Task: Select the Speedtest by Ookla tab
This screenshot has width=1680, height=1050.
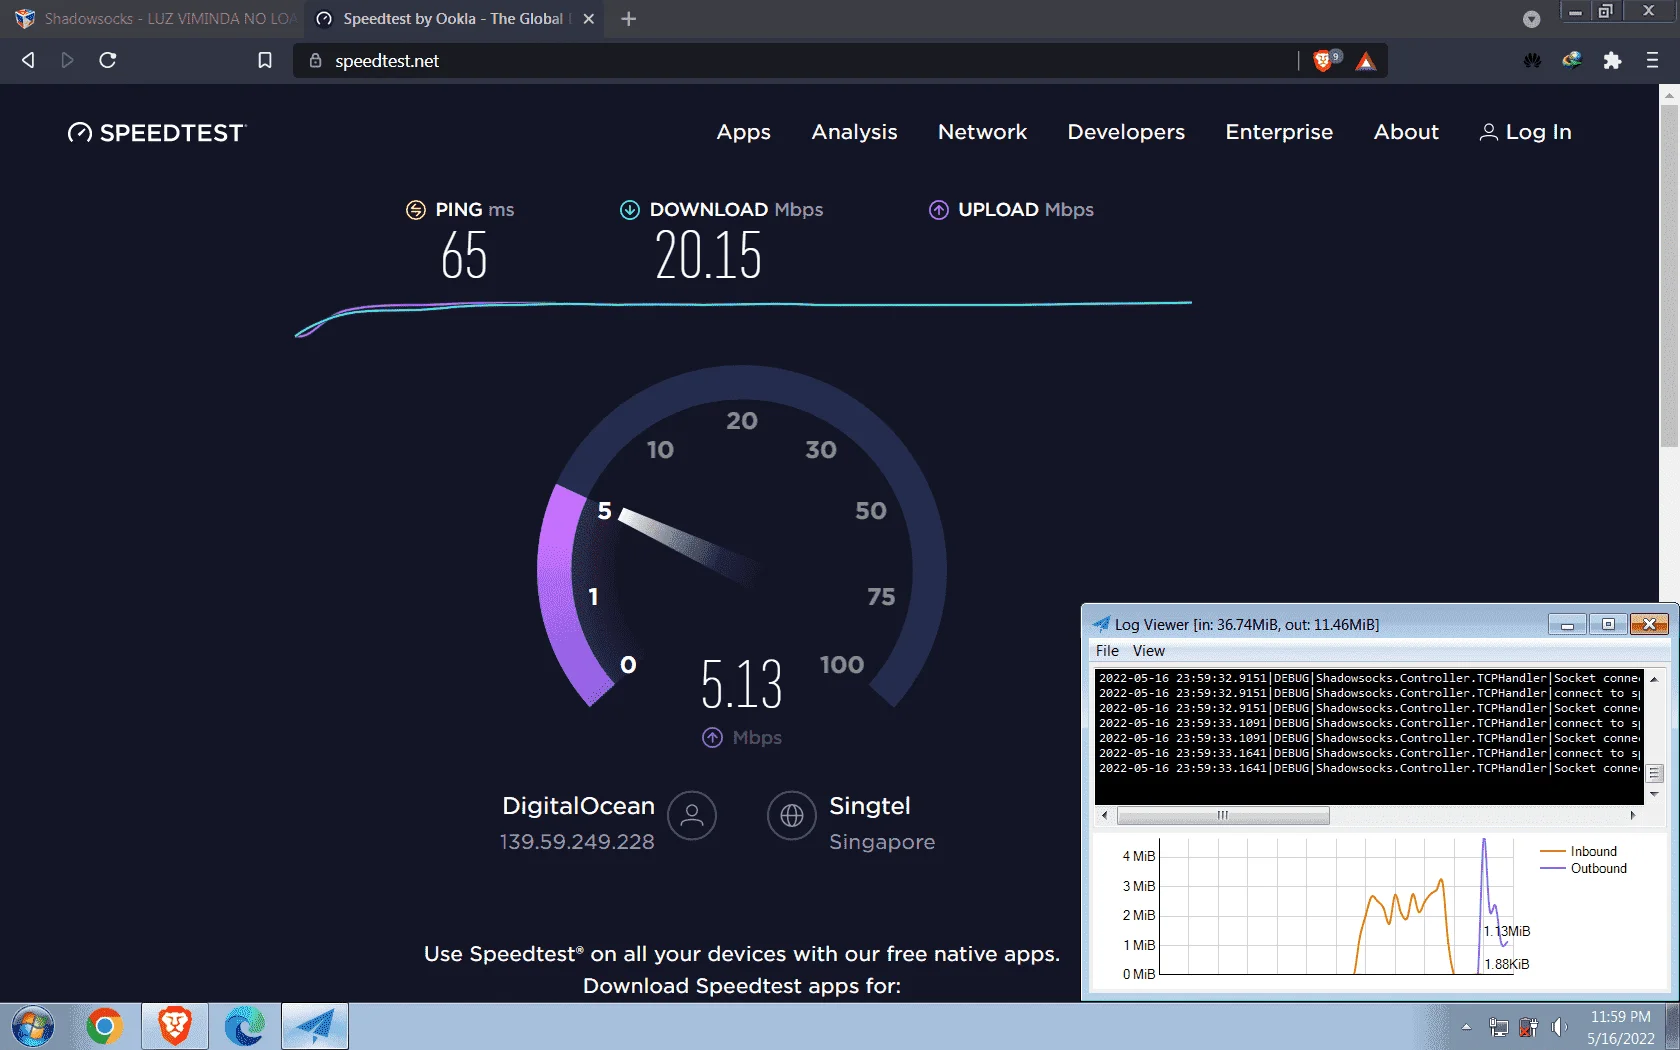Action: (x=455, y=19)
